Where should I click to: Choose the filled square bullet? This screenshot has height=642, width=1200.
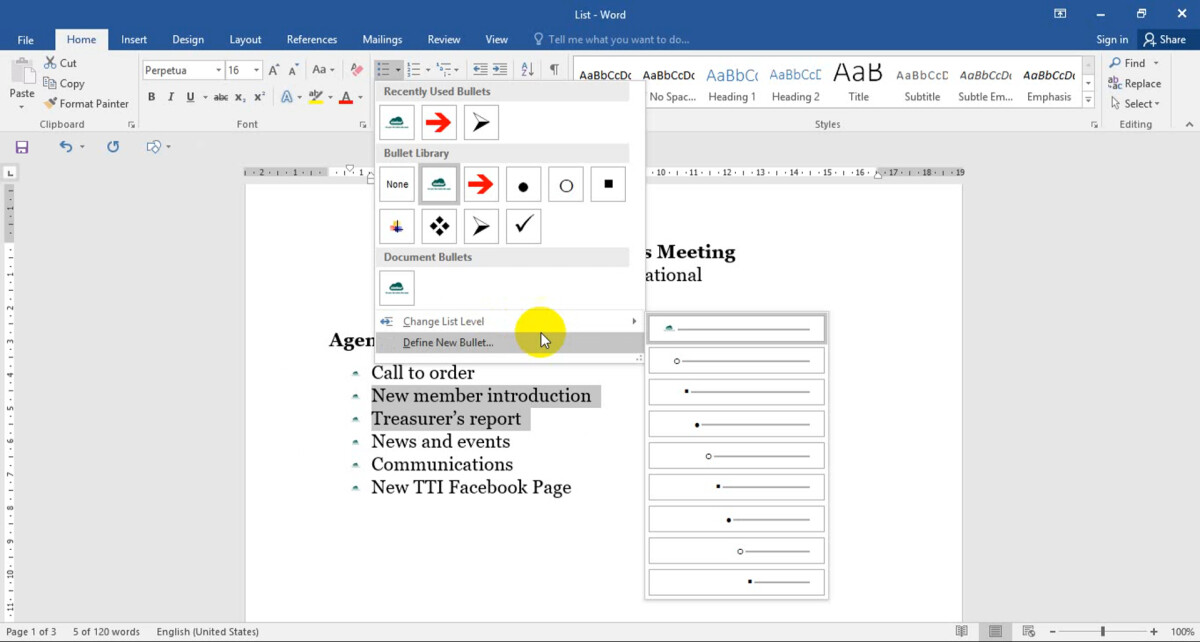[x=607, y=185]
